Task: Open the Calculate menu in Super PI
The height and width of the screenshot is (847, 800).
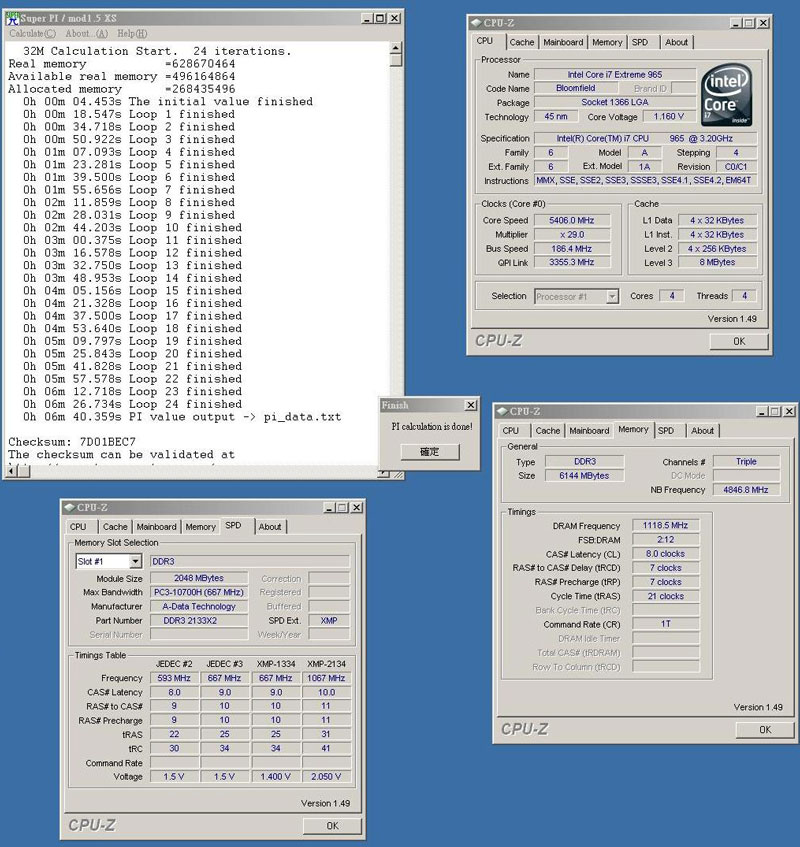Action: click(33, 33)
